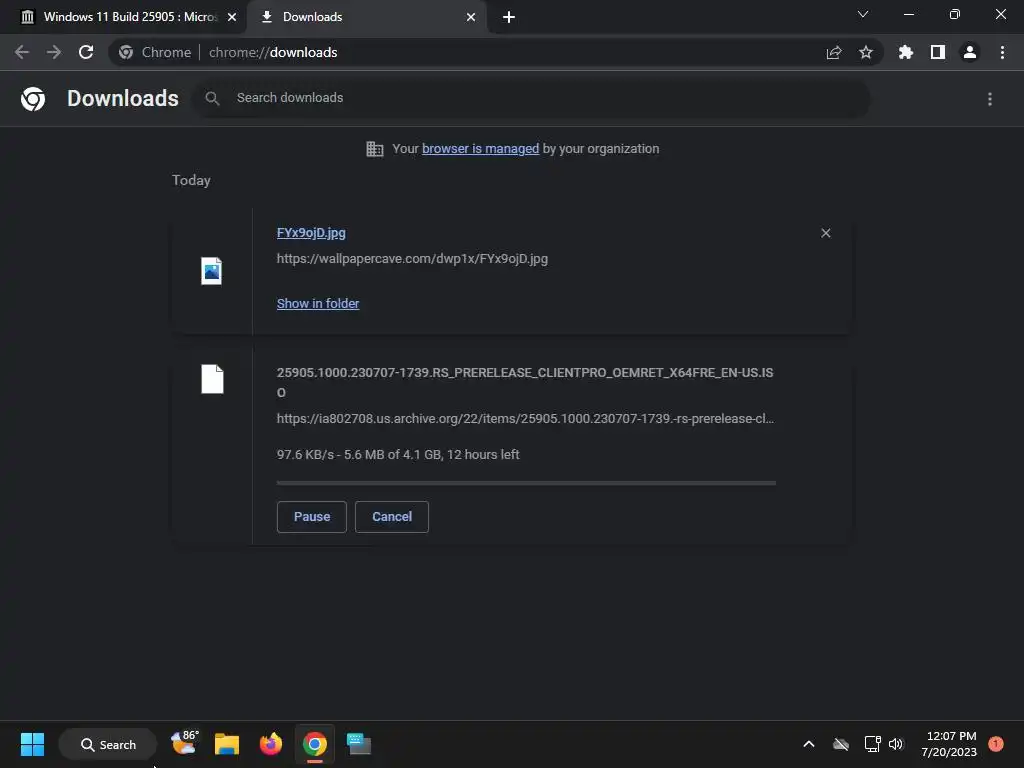Screen dimensions: 1024x768
Task: Click the FYx9ojD.jpg image file icon
Action: pyautogui.click(x=211, y=271)
